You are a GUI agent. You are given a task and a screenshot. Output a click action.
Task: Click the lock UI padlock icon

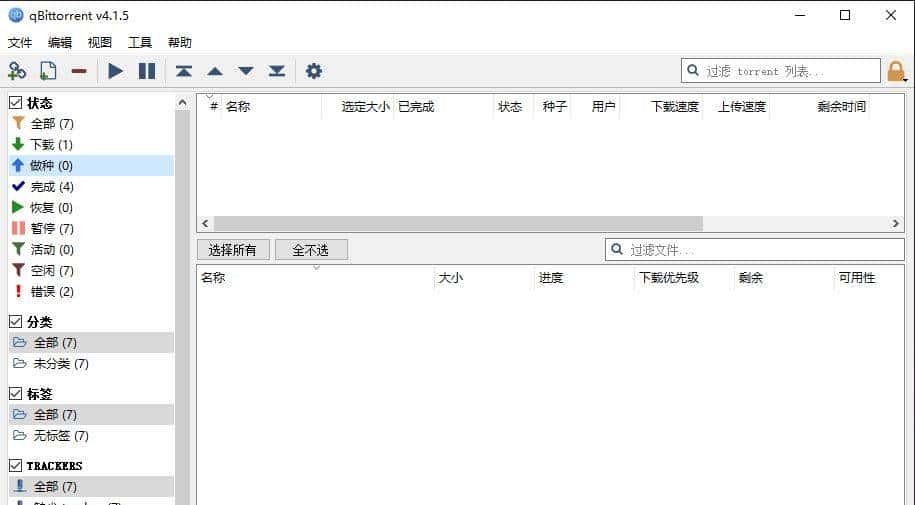click(896, 71)
